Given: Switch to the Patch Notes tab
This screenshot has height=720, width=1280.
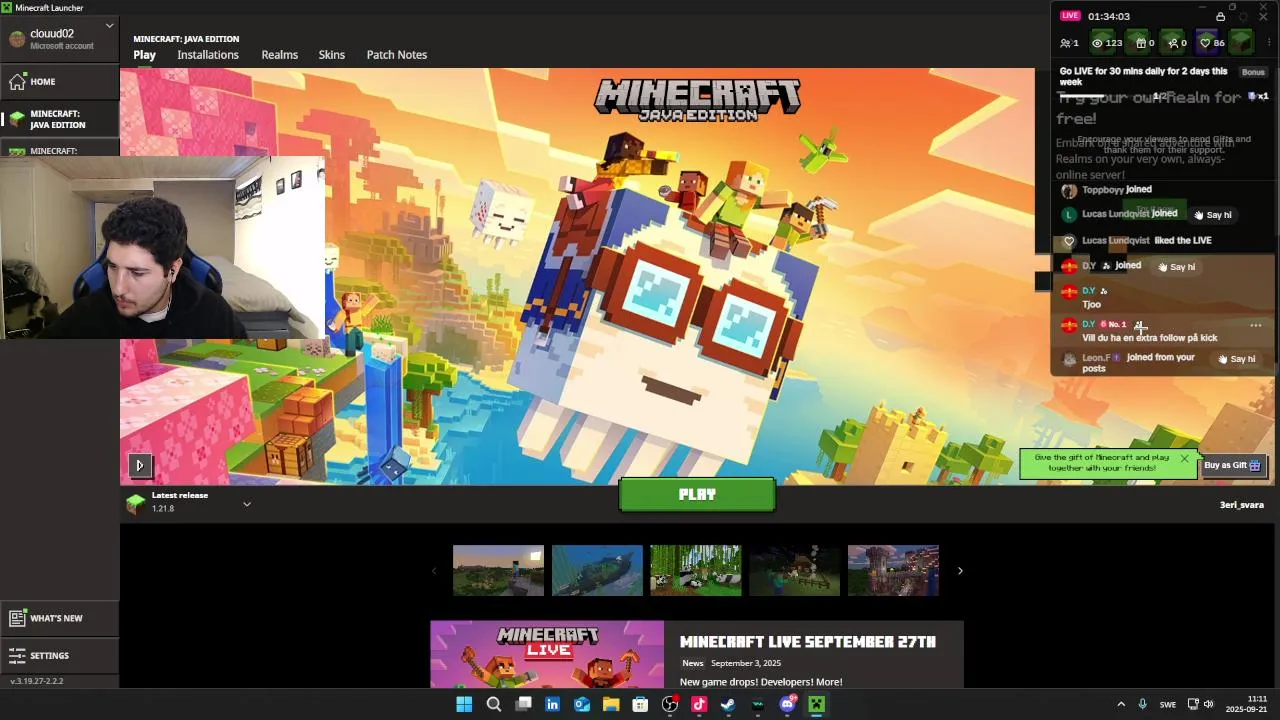Looking at the screenshot, I should point(397,55).
